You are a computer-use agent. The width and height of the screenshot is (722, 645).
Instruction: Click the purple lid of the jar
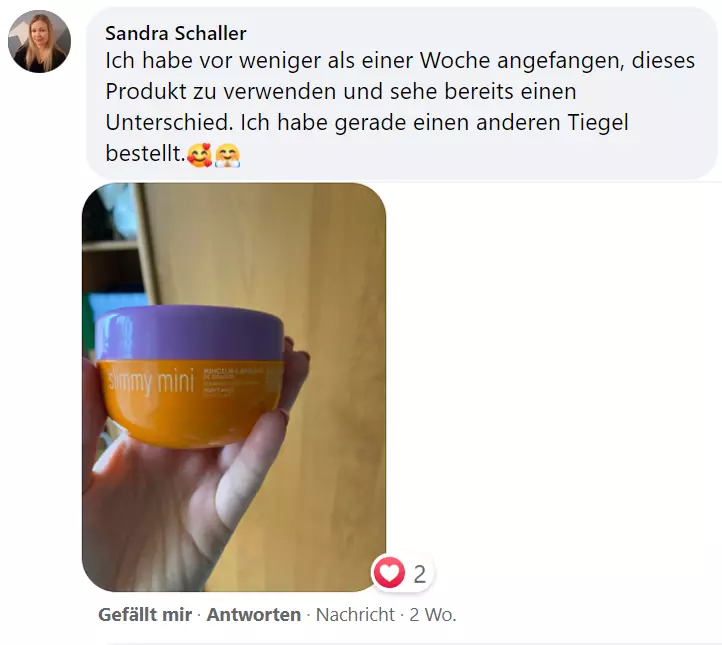189,332
